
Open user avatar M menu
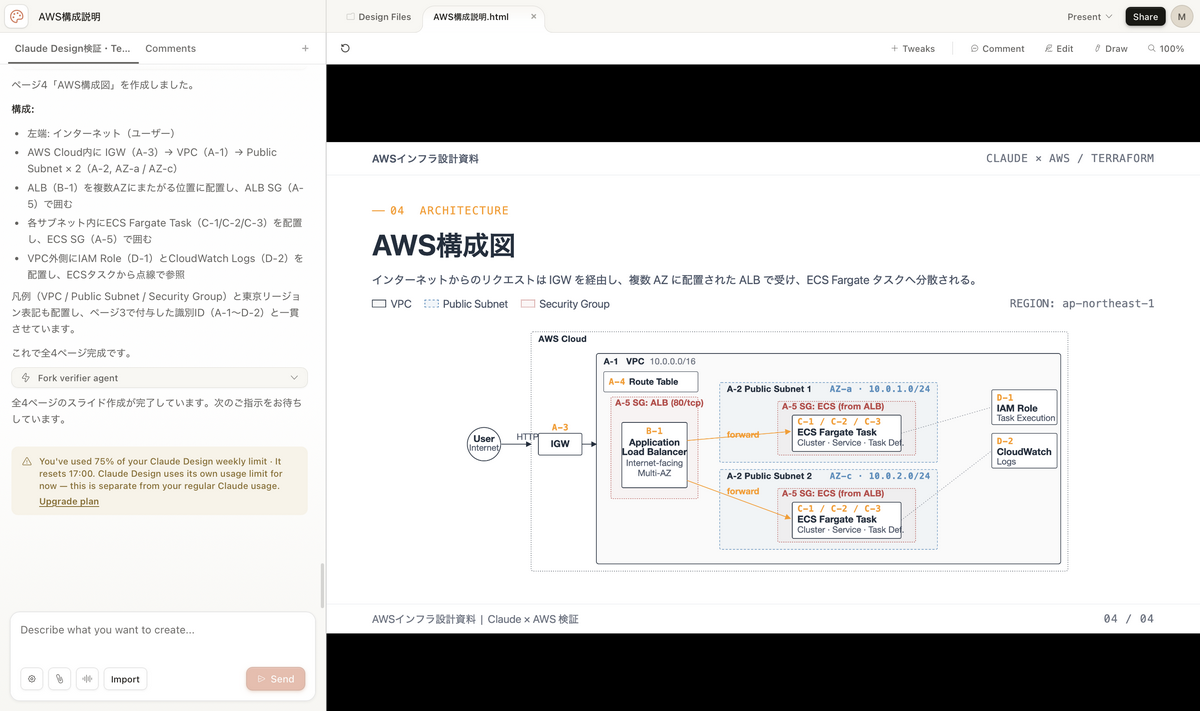click(x=1182, y=16)
